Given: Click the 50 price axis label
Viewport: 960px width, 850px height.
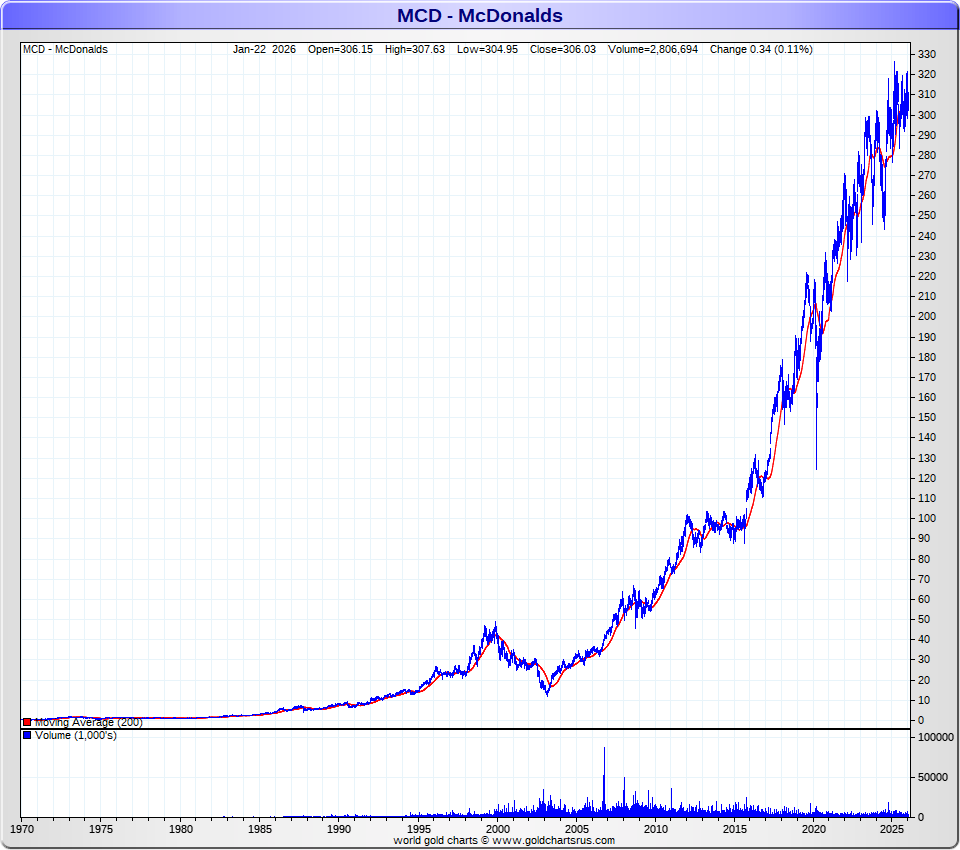Looking at the screenshot, I should point(924,619).
